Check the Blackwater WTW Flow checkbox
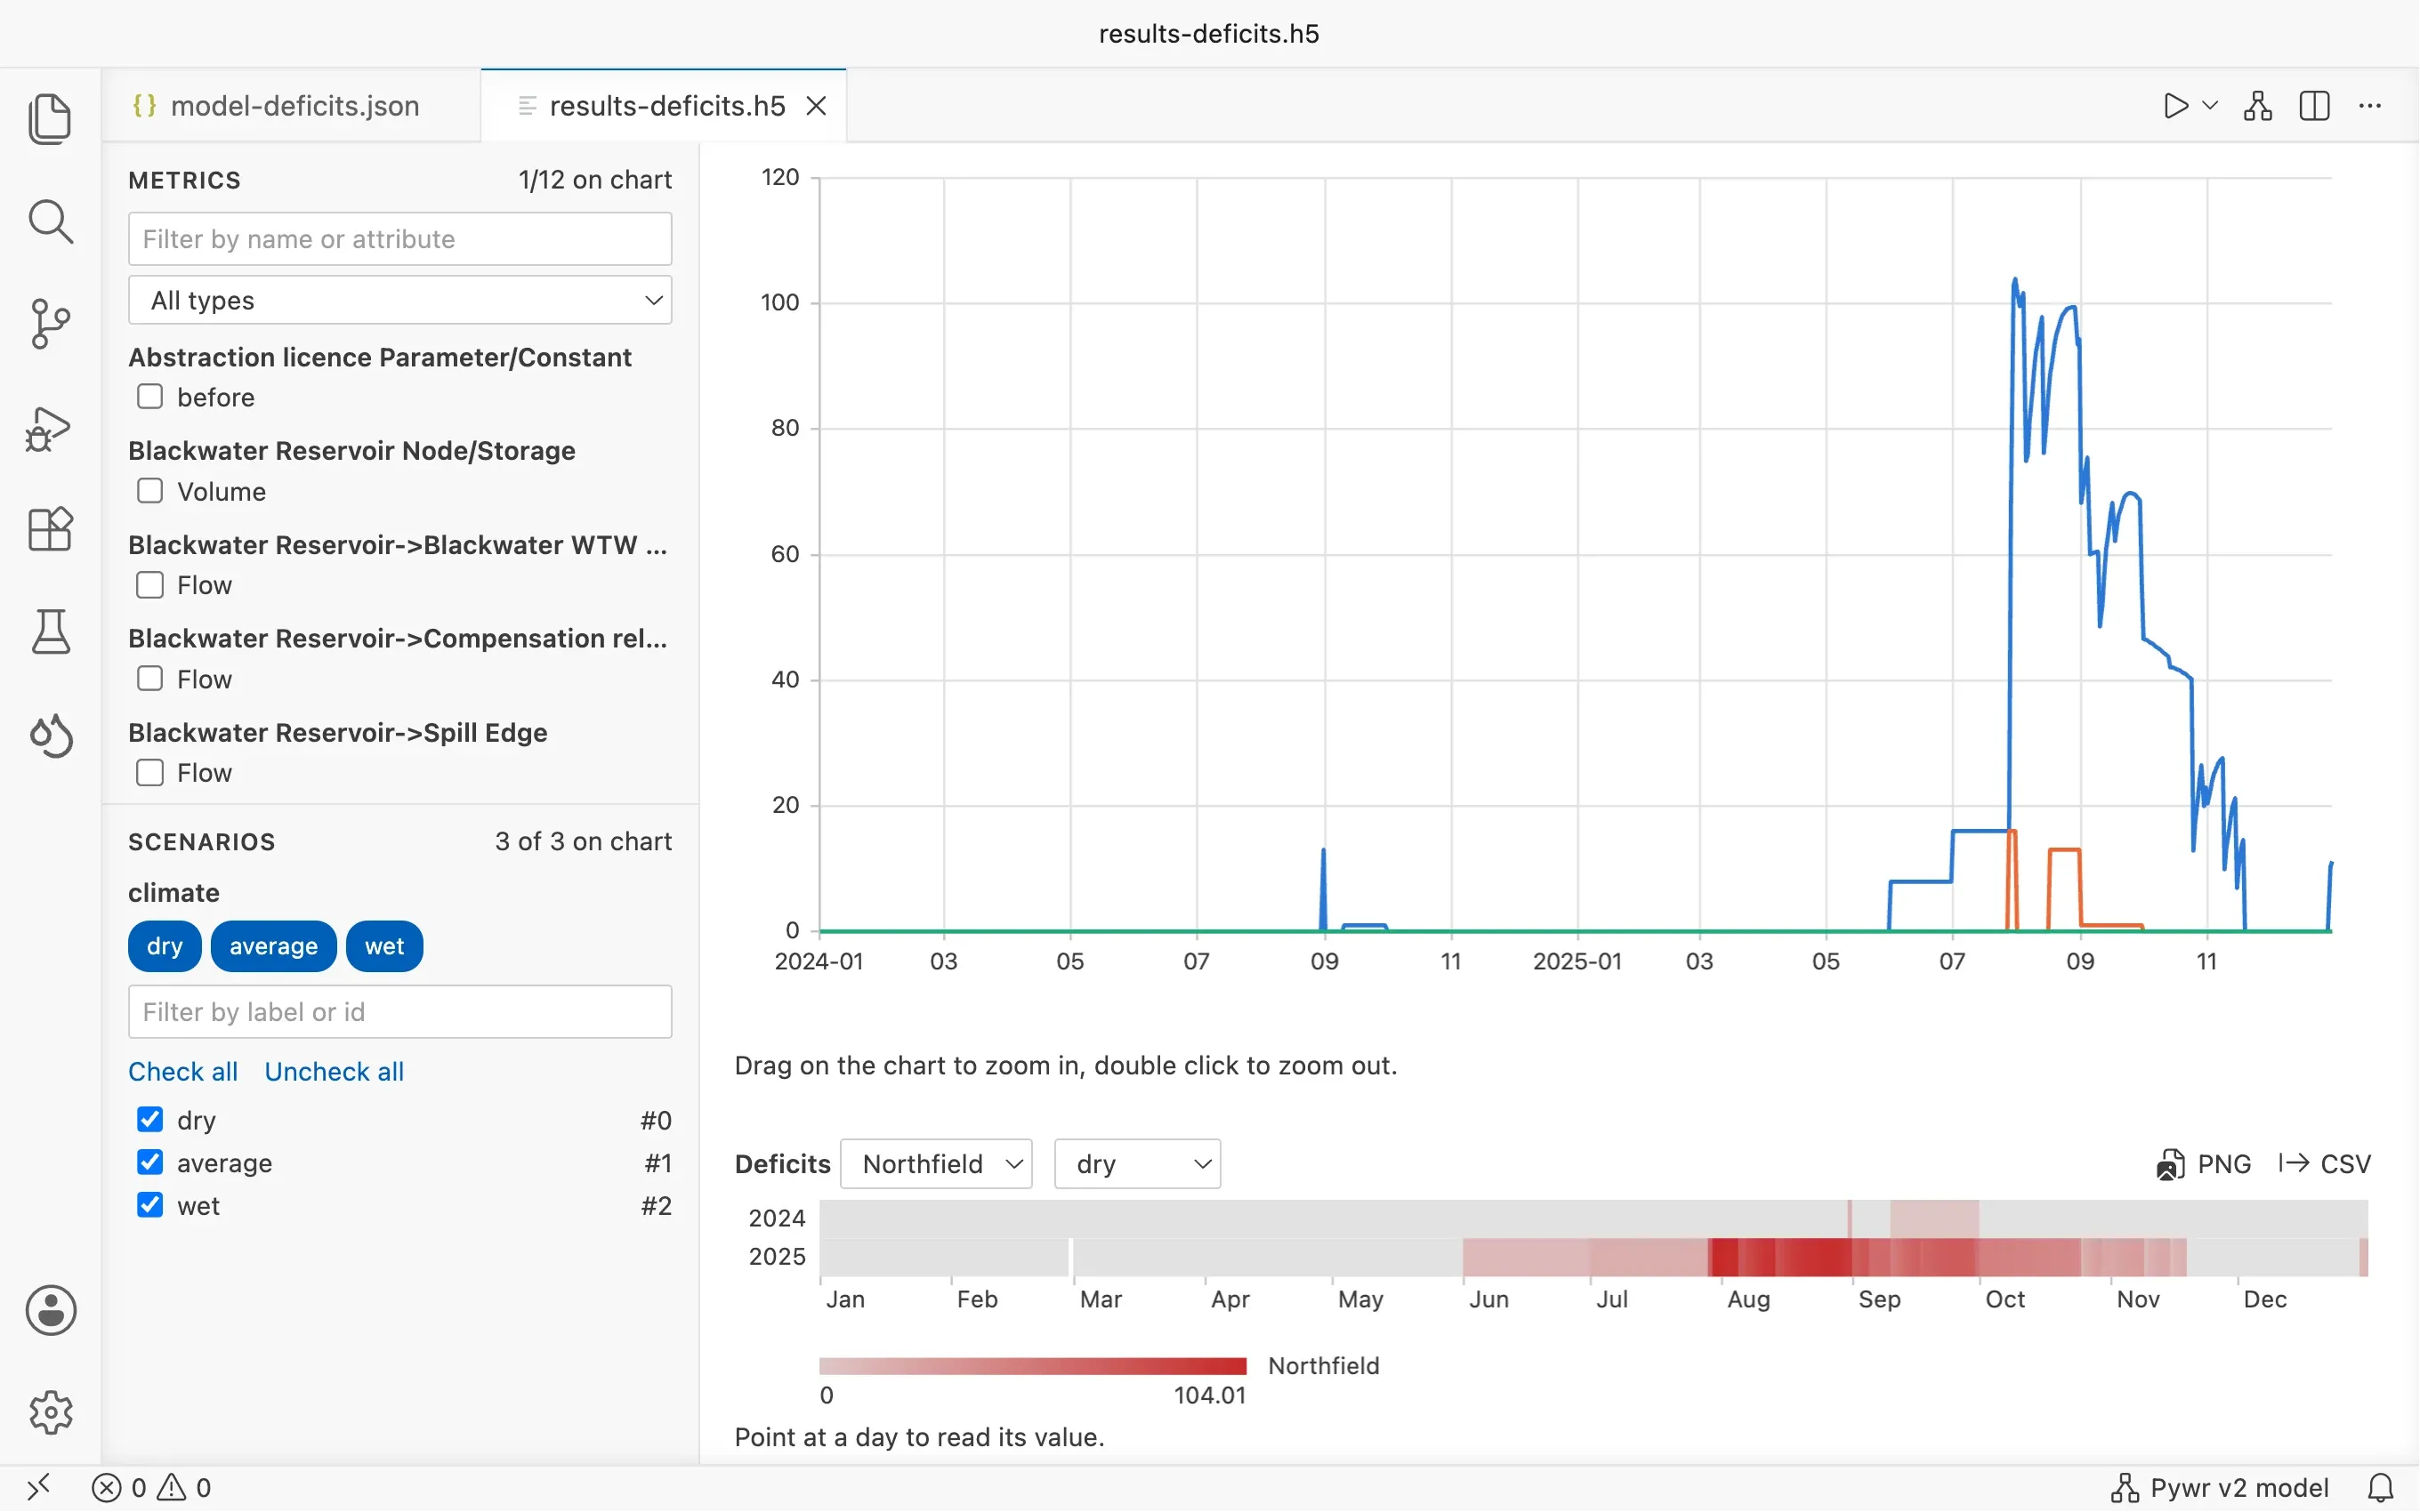Screen dimensions: 2420x1512 pos(150,585)
